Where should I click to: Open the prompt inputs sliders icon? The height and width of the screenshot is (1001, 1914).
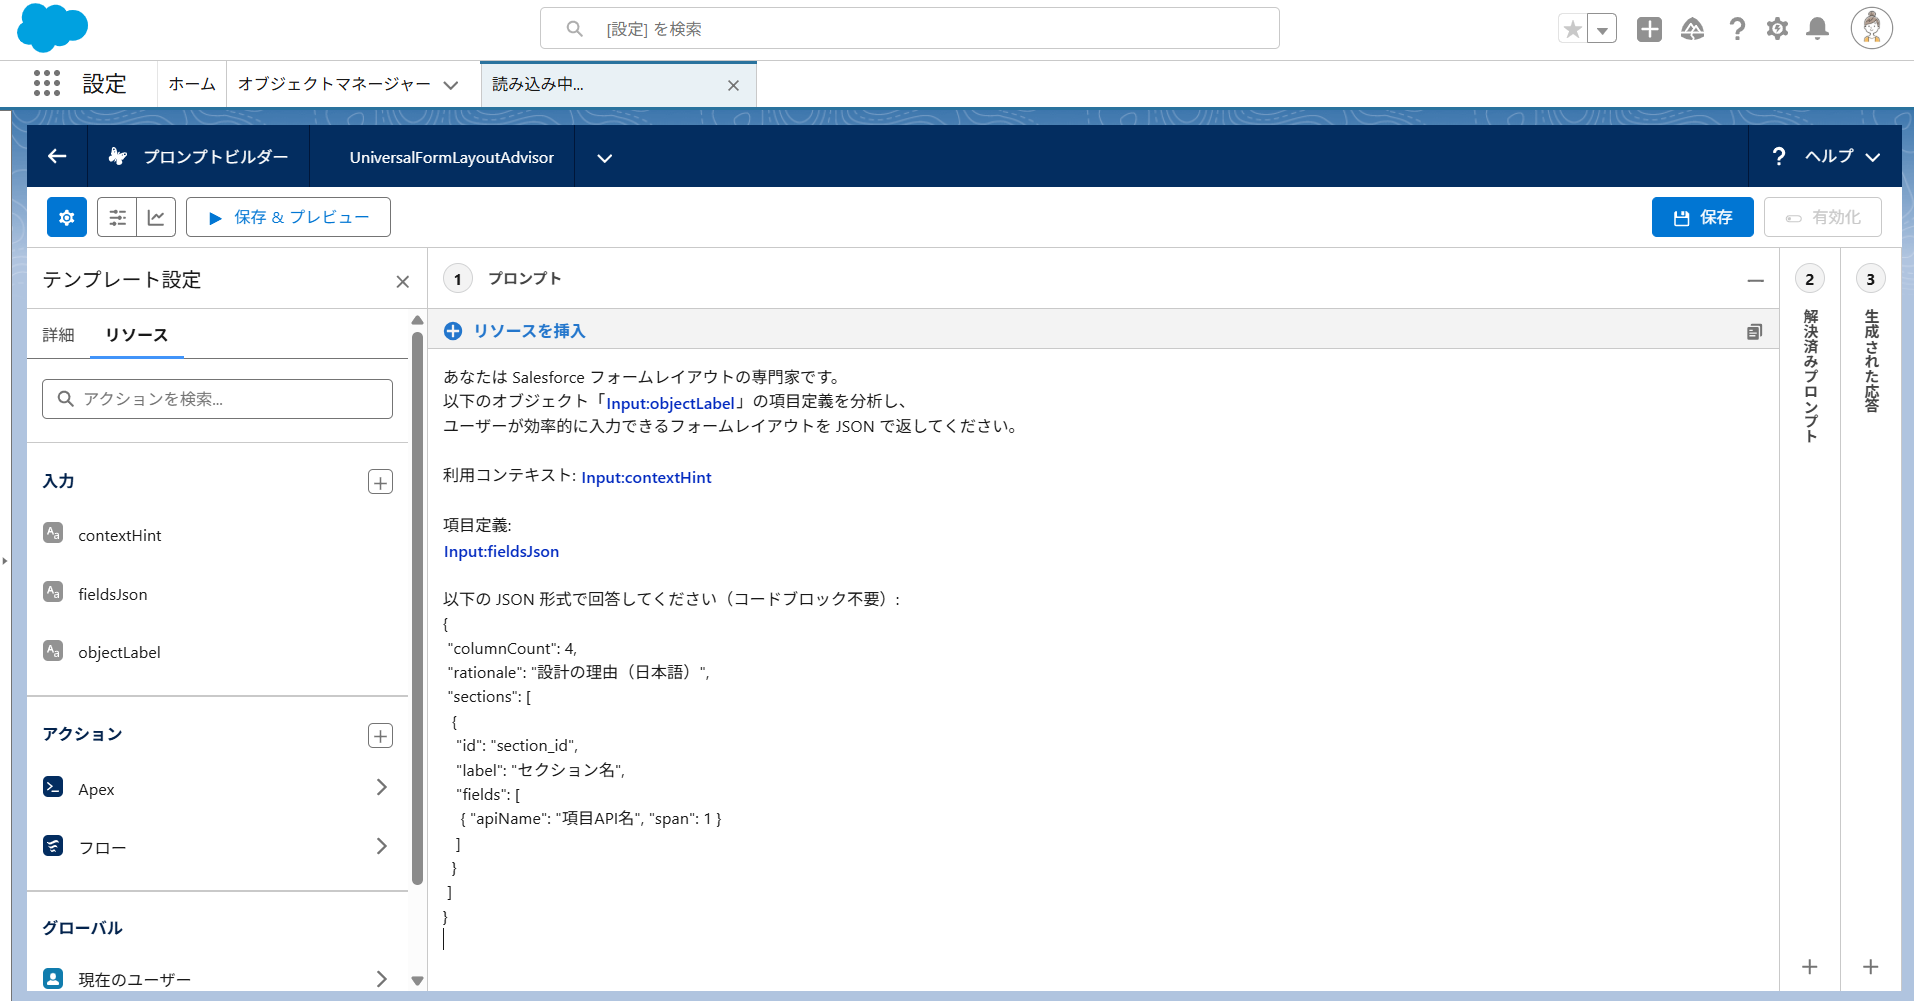(x=117, y=217)
